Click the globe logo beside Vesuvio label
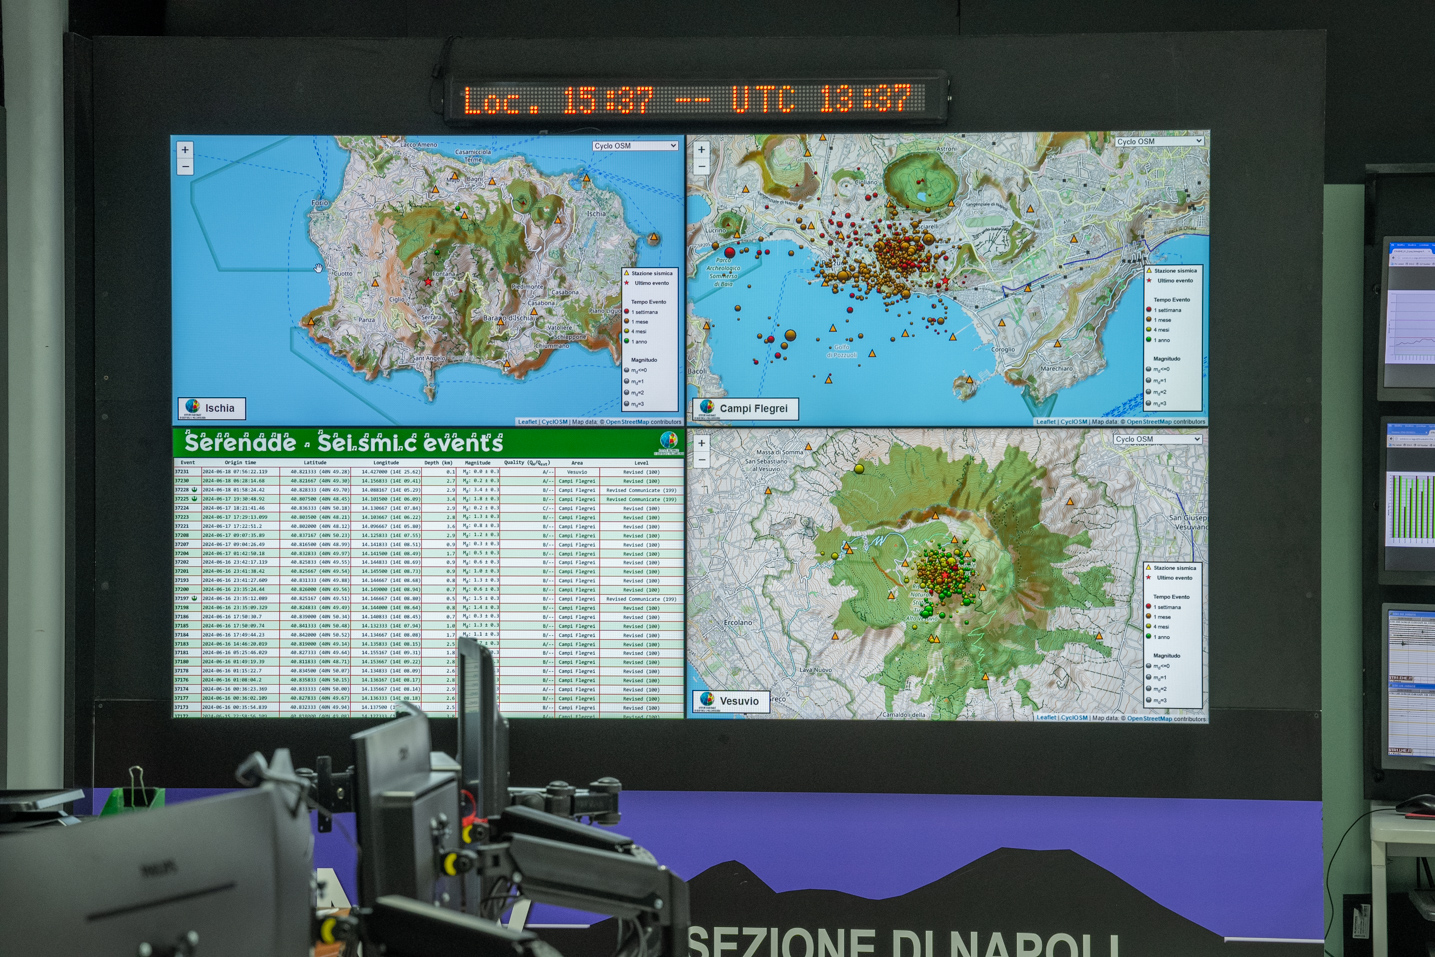The height and width of the screenshot is (957, 1435). tap(708, 700)
